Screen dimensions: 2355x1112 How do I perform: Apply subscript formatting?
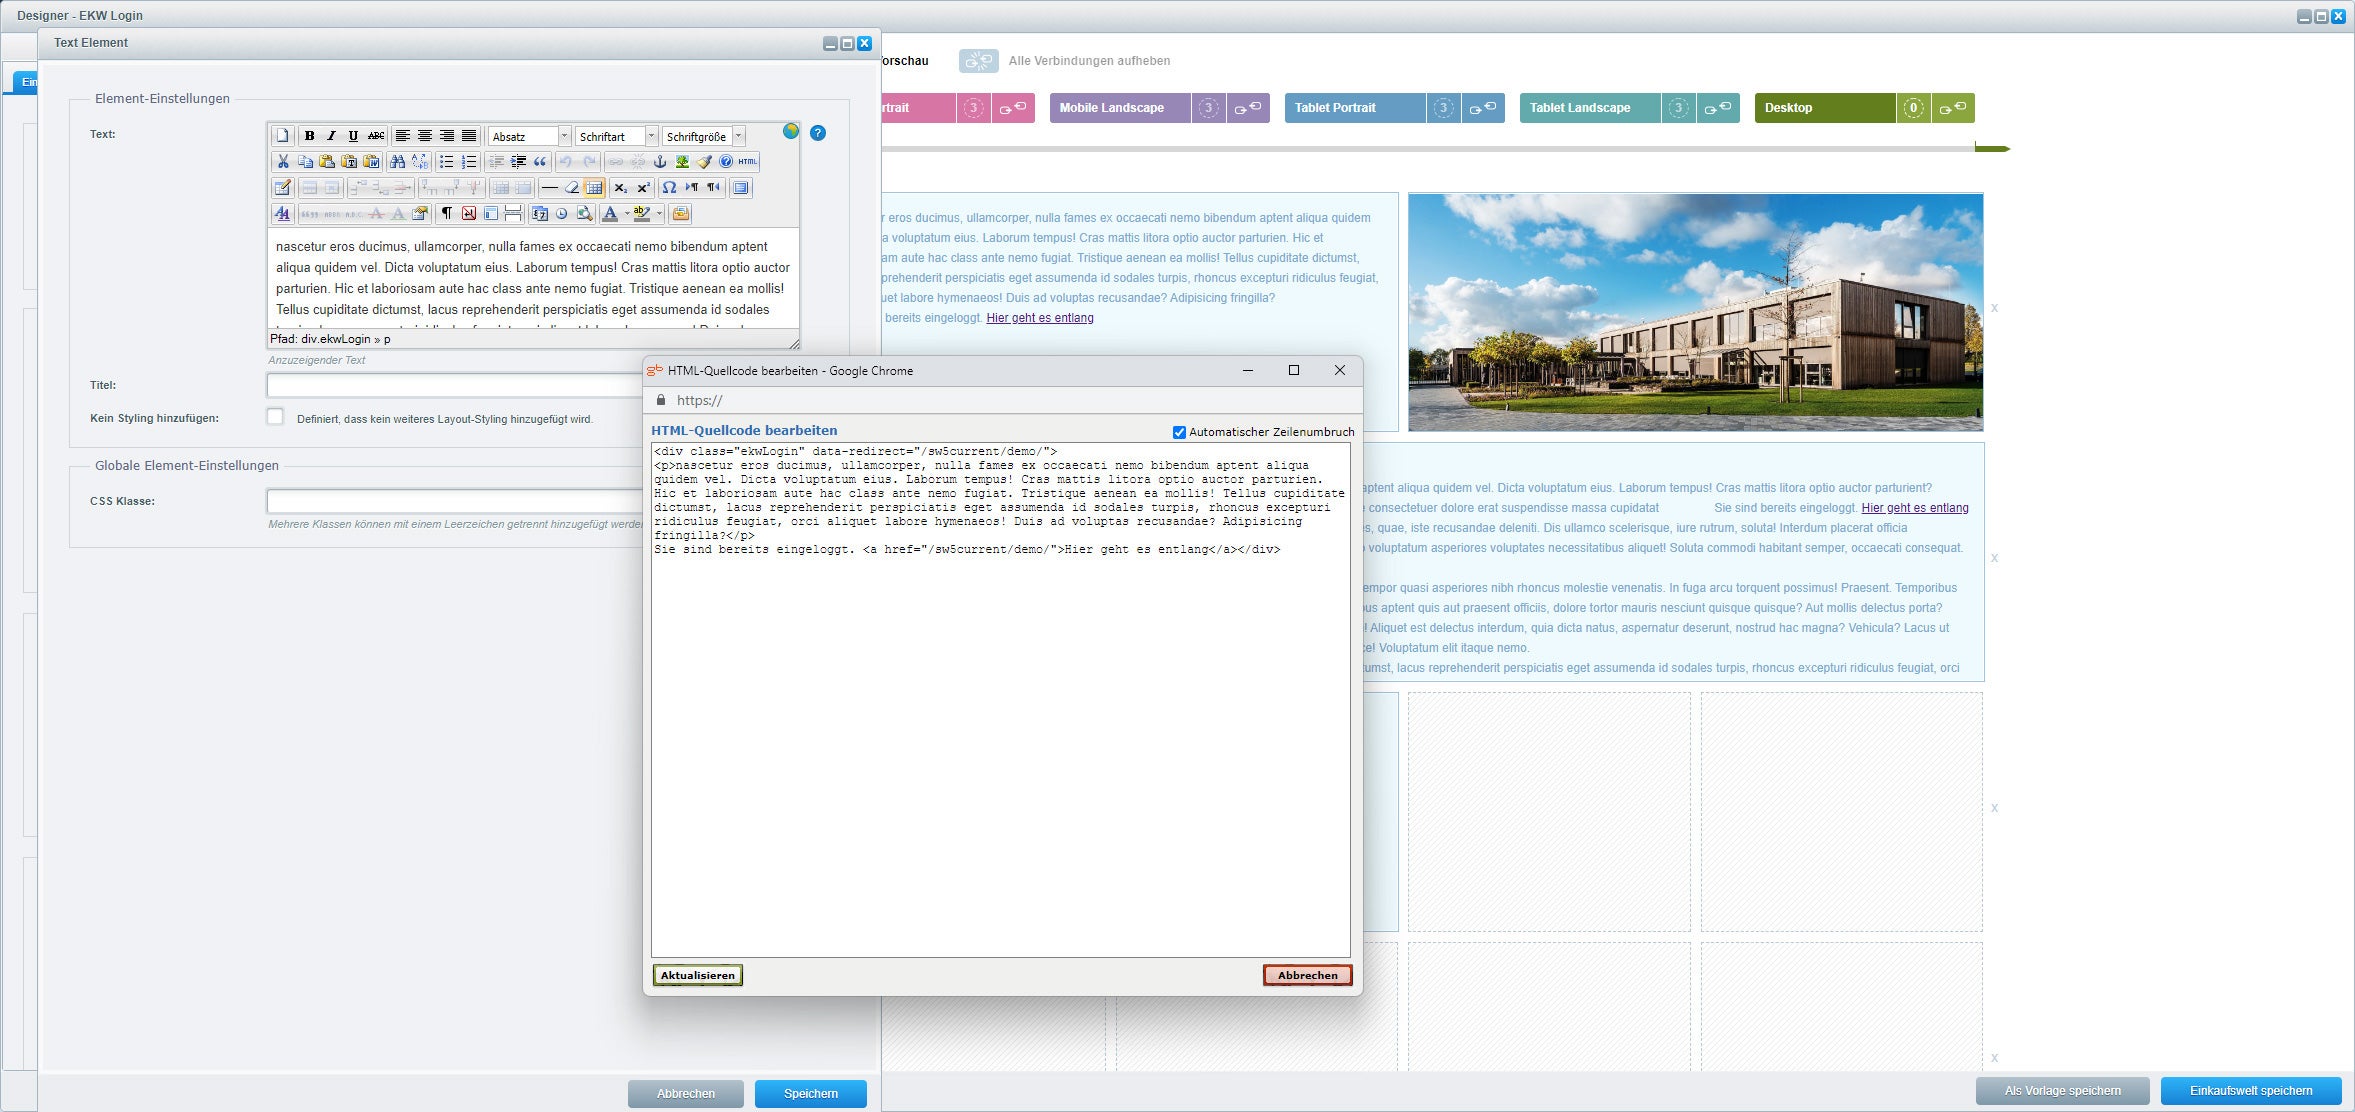(621, 188)
